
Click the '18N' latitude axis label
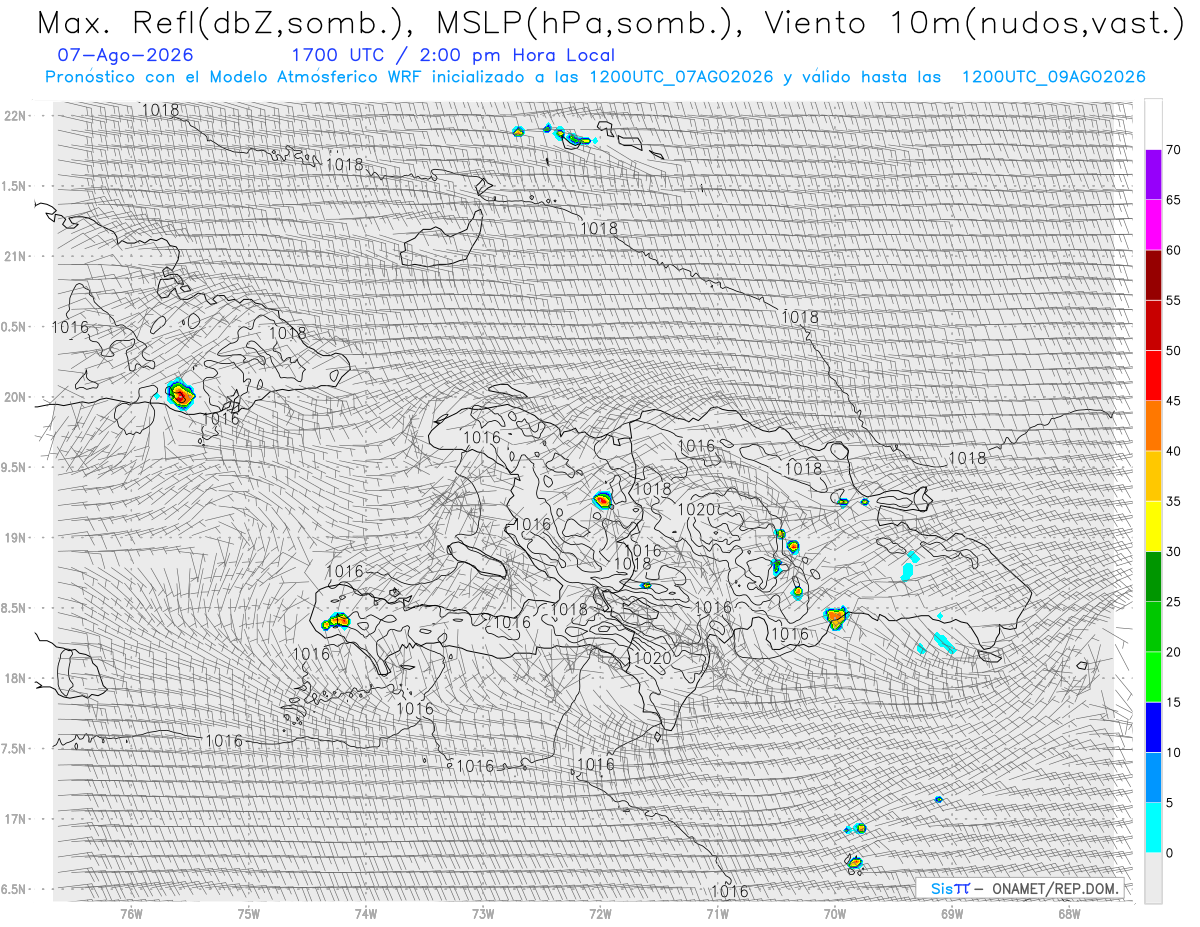coord(16,678)
